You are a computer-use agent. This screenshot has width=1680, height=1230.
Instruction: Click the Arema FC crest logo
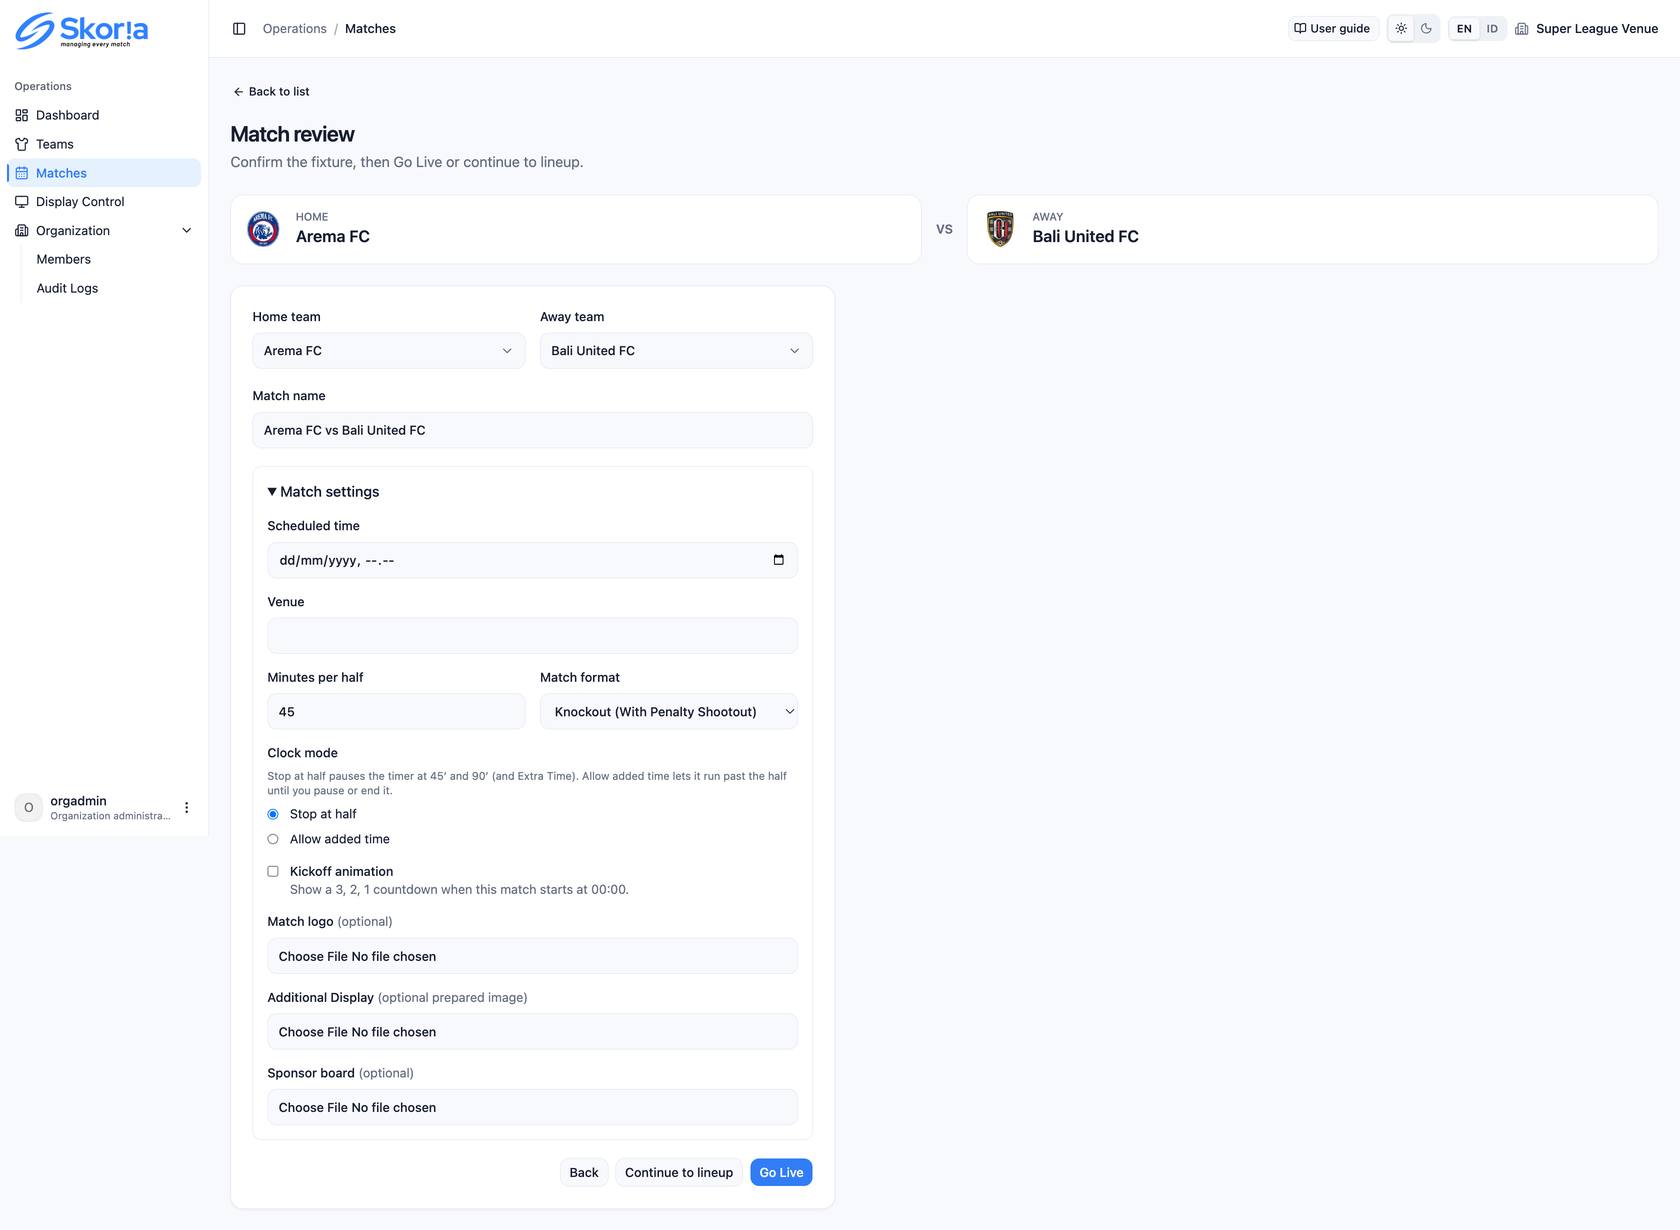[x=263, y=229]
